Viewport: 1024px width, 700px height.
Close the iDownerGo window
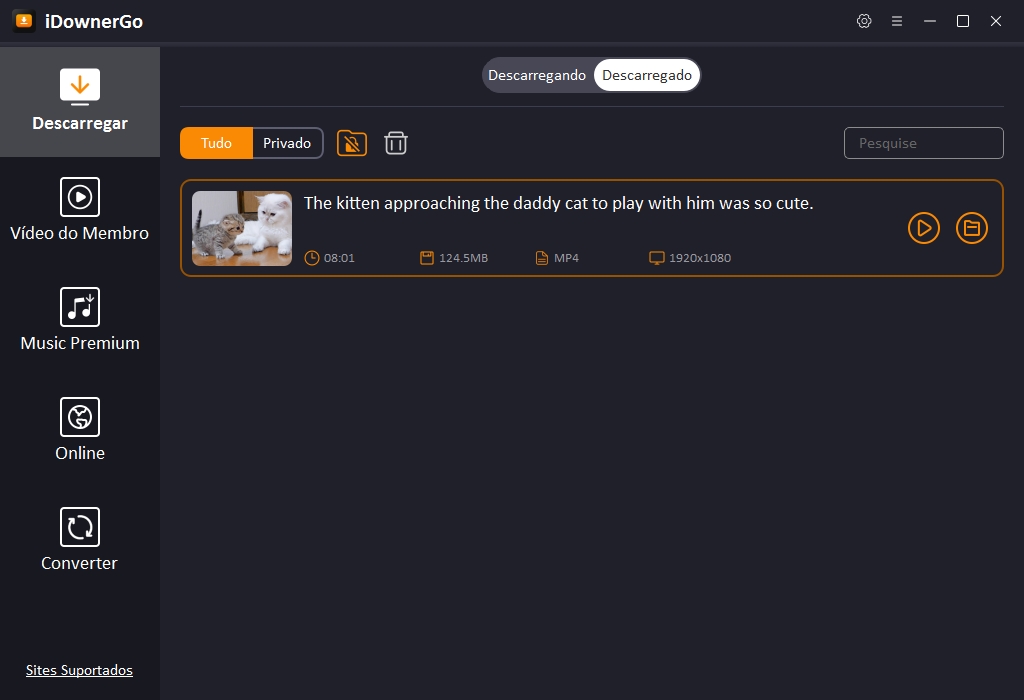pos(996,21)
